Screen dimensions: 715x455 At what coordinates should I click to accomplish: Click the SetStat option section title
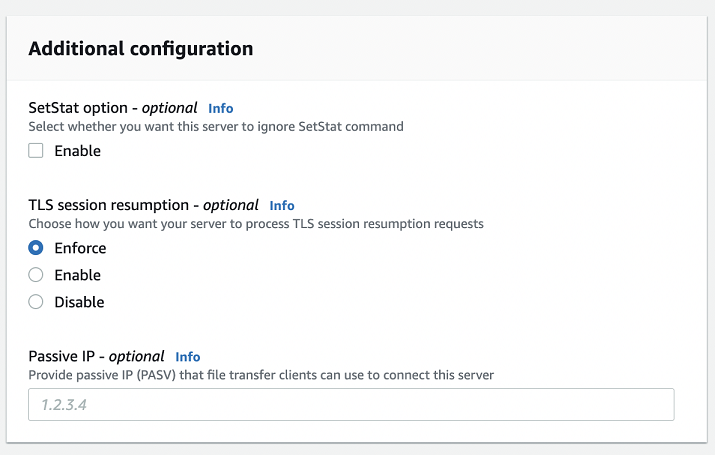coord(112,108)
